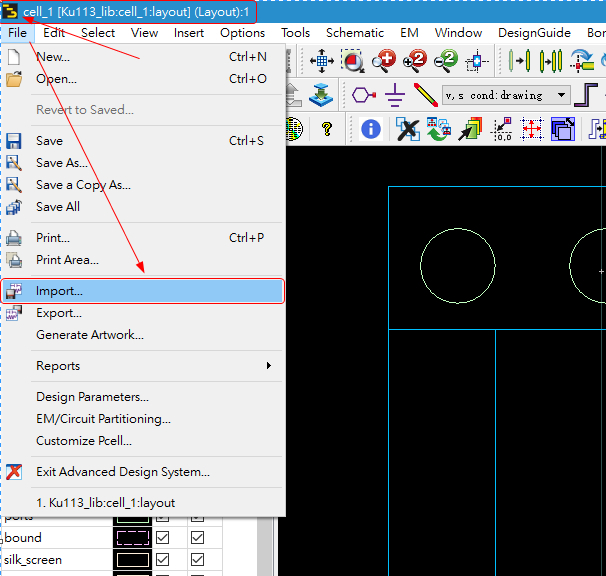The image size is (606, 576).
Task: Open the 'v,s cond:drawing' layer dropdown
Action: pos(506,95)
